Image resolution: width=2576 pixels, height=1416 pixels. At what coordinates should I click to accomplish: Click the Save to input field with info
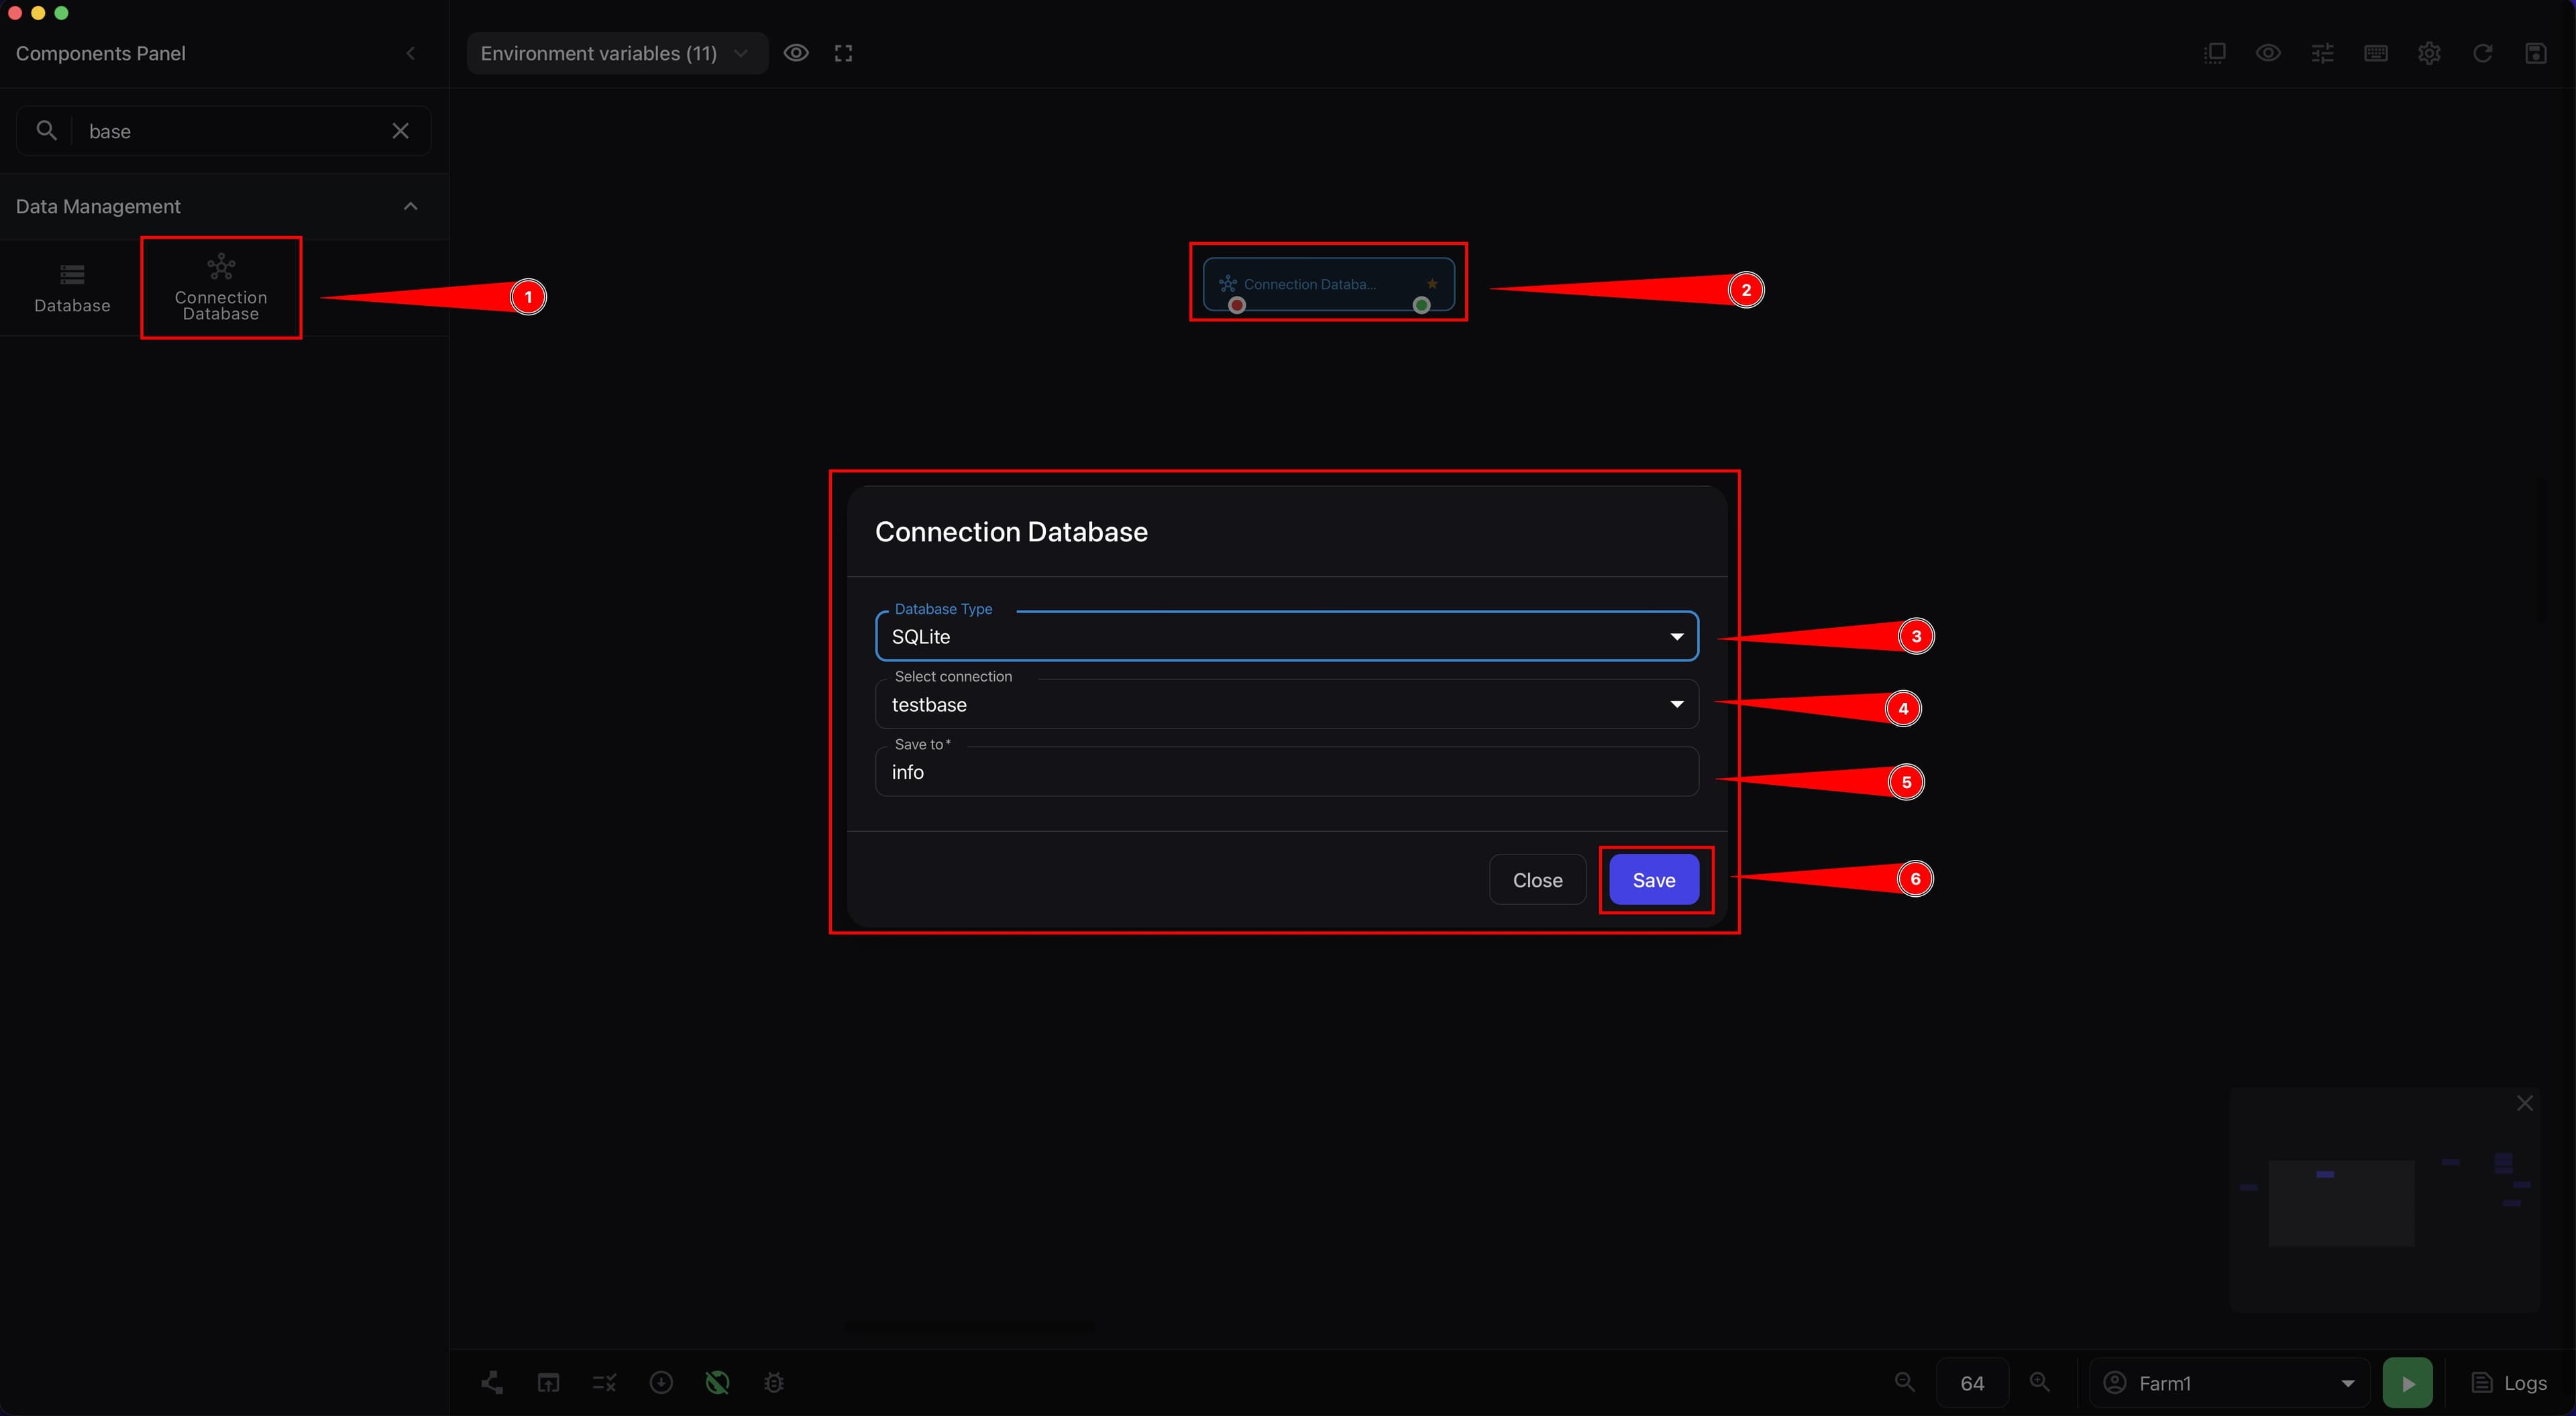click(1286, 772)
